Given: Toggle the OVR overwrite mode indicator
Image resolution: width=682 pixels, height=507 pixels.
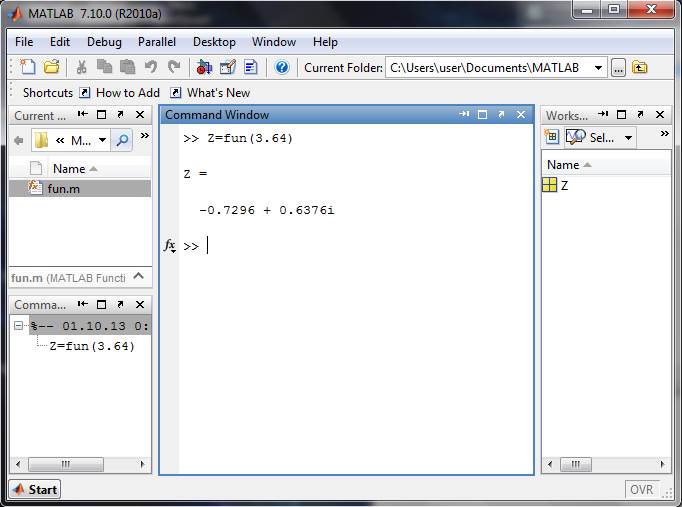Looking at the screenshot, I should point(642,490).
